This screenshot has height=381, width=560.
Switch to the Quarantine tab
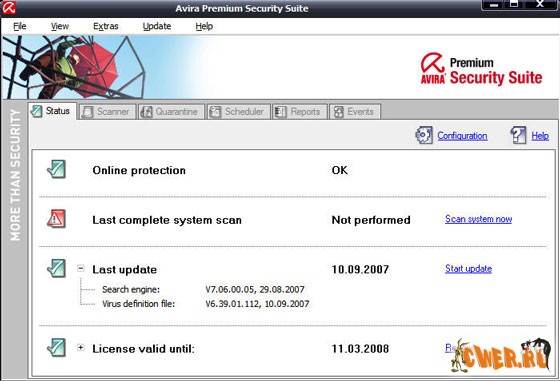click(x=171, y=112)
